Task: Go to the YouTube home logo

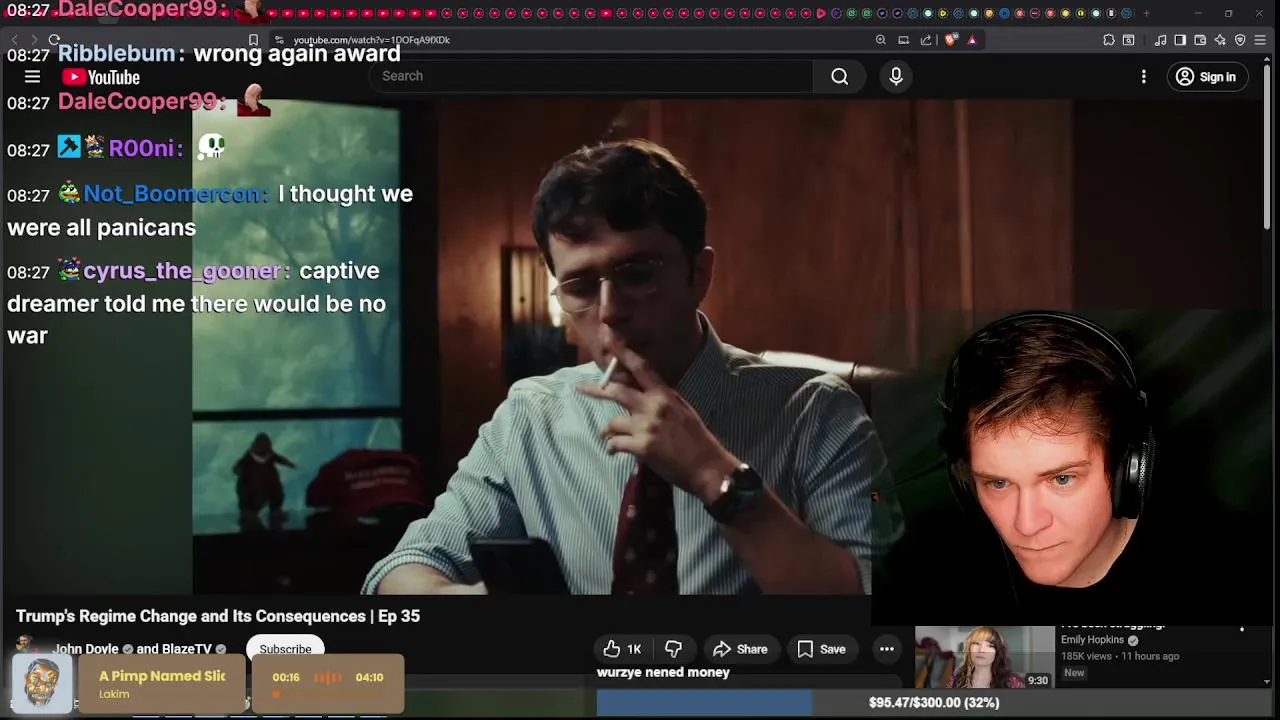Action: tap(101, 77)
